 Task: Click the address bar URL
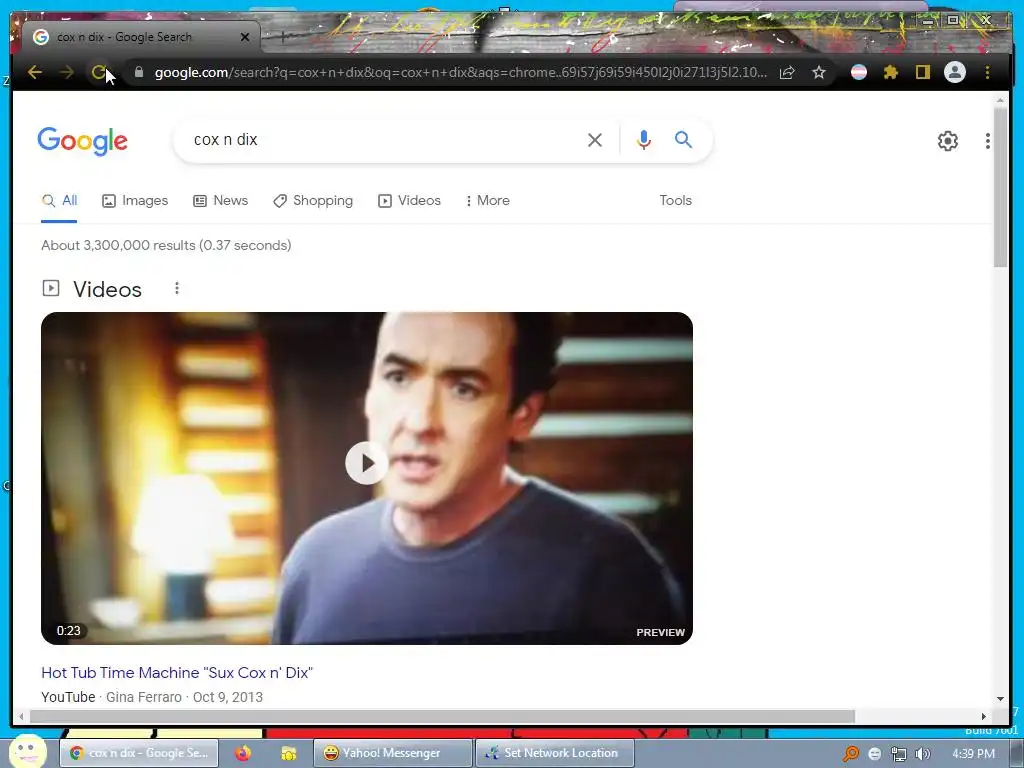[460, 72]
